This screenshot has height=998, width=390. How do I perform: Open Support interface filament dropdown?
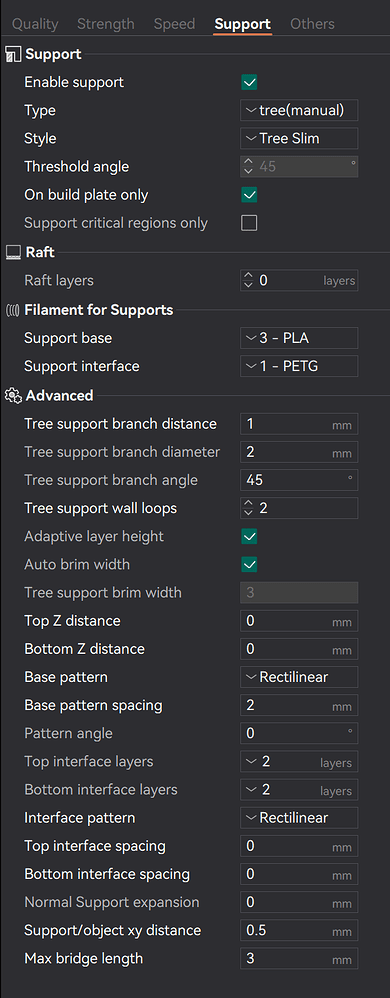tap(299, 367)
